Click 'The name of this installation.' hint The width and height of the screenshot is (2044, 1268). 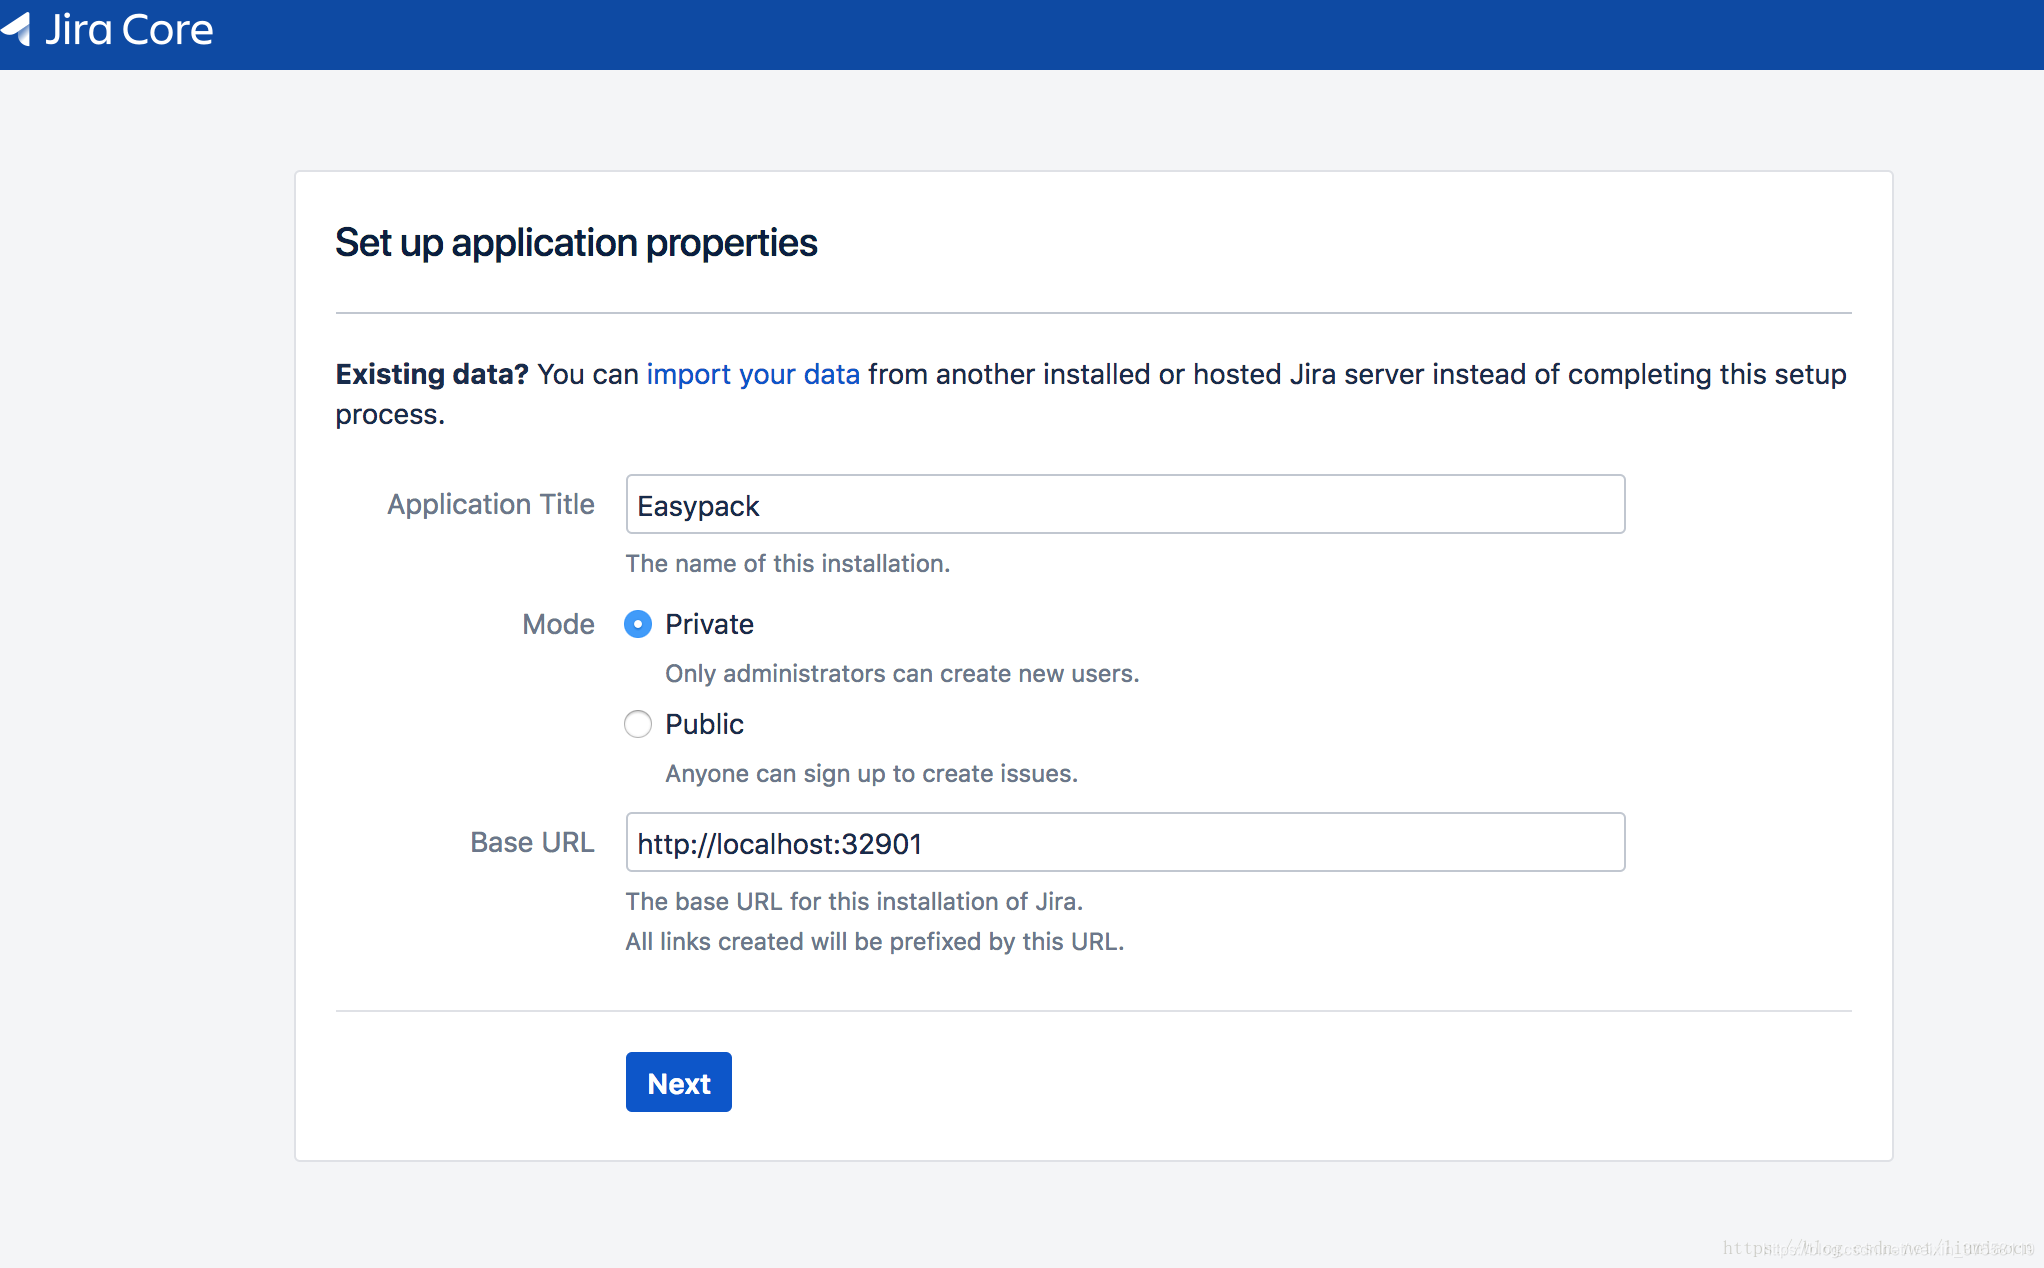tap(788, 564)
